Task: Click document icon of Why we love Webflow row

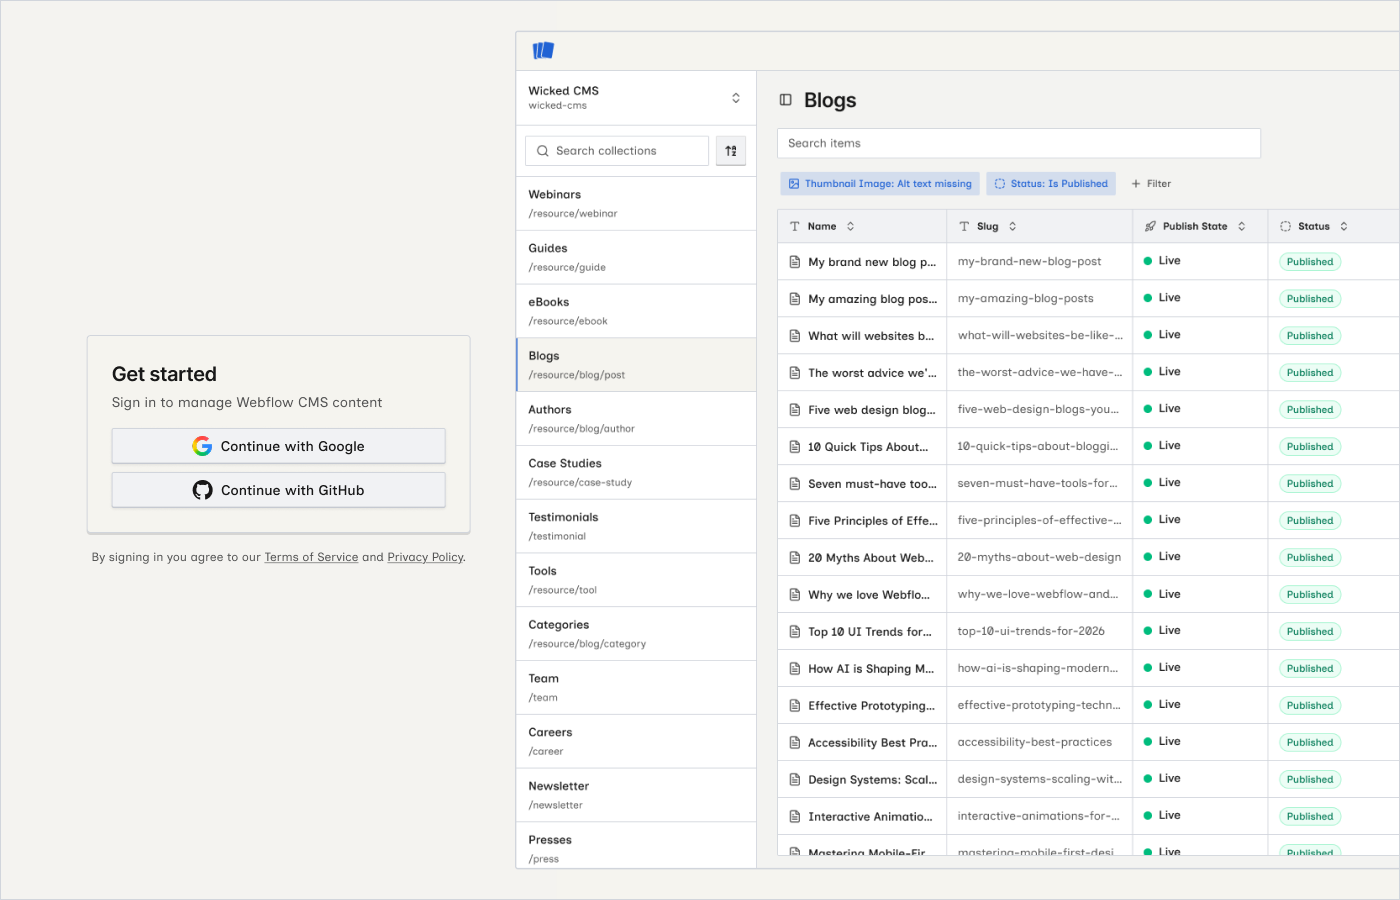Action: 795,595
